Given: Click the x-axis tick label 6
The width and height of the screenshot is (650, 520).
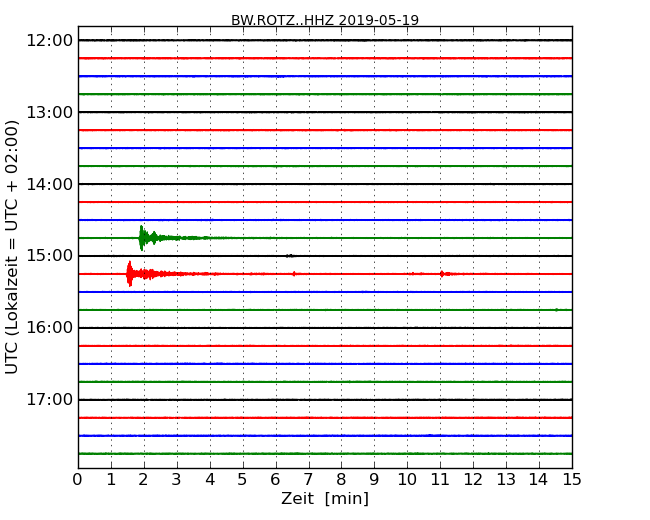Looking at the screenshot, I should 276,480.
